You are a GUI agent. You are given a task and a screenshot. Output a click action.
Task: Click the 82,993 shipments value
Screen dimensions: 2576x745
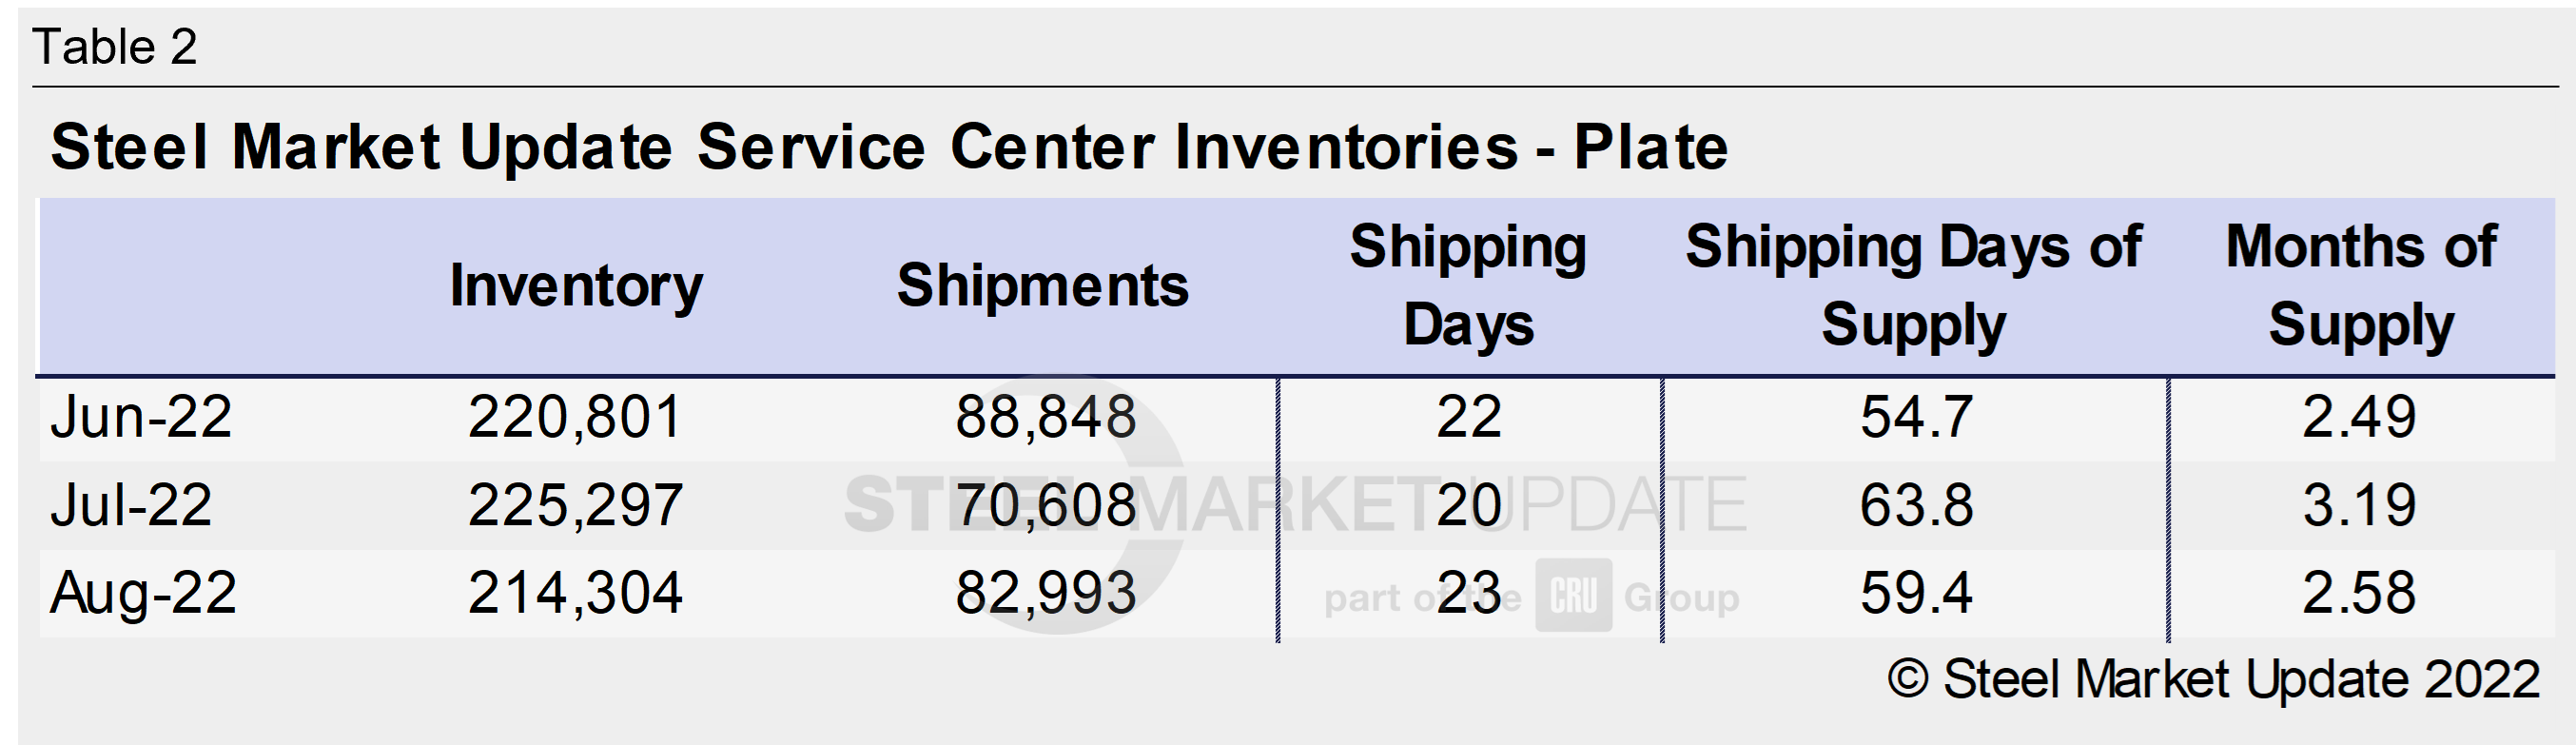(x=1045, y=593)
